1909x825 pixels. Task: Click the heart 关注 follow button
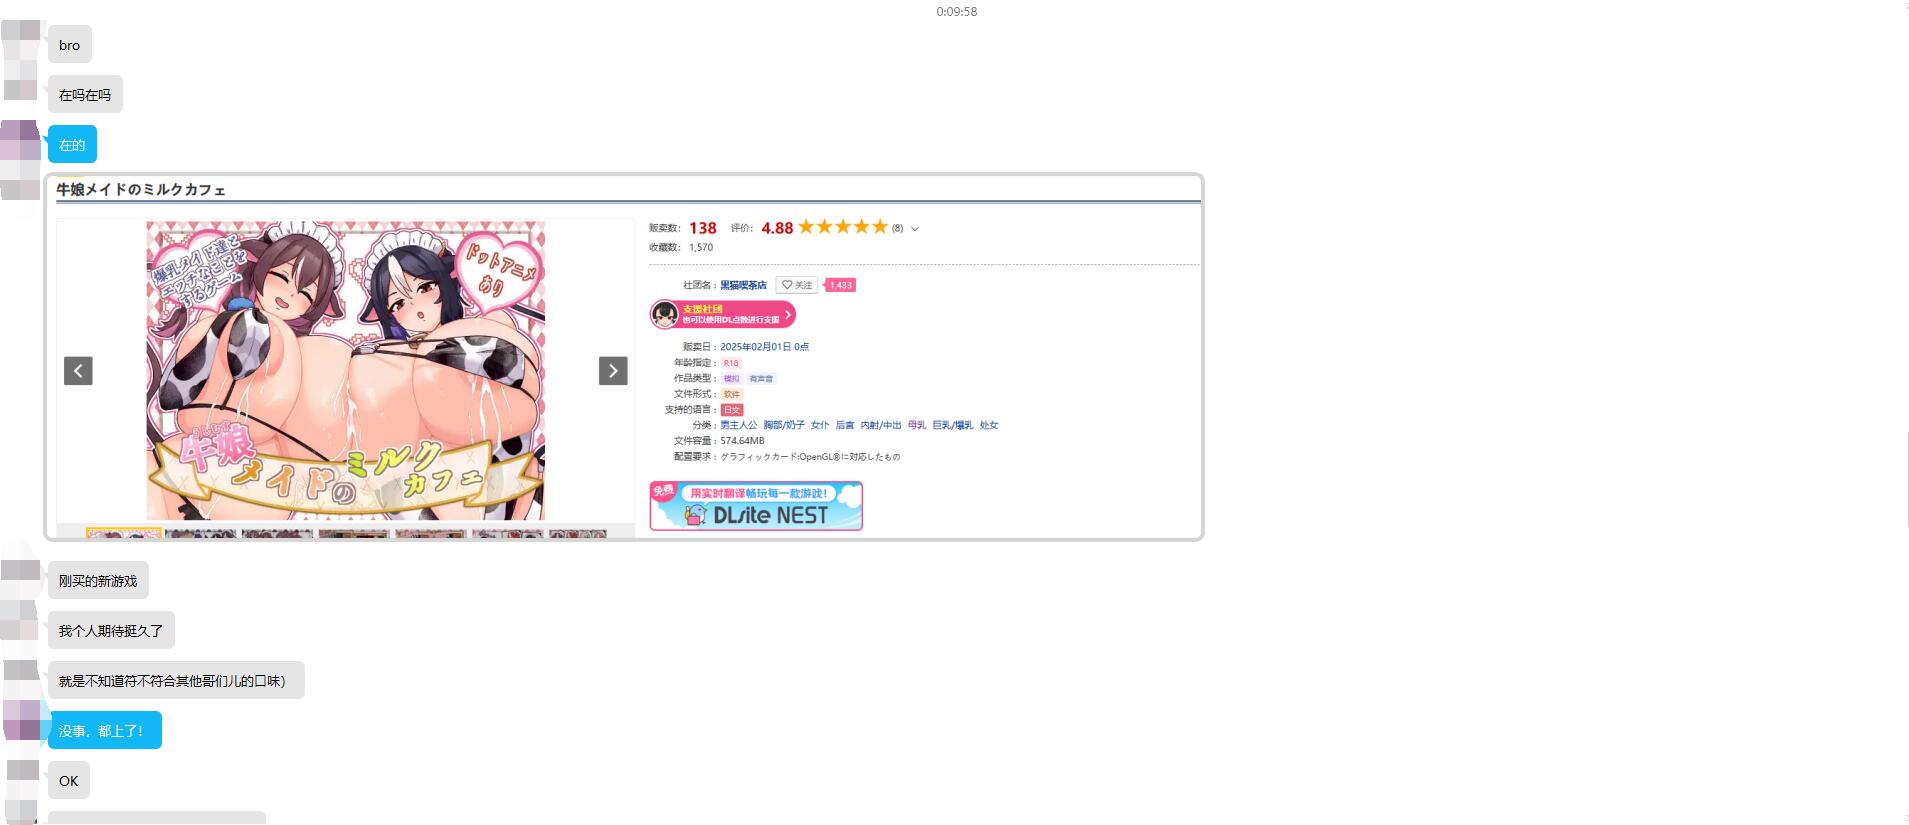click(797, 285)
